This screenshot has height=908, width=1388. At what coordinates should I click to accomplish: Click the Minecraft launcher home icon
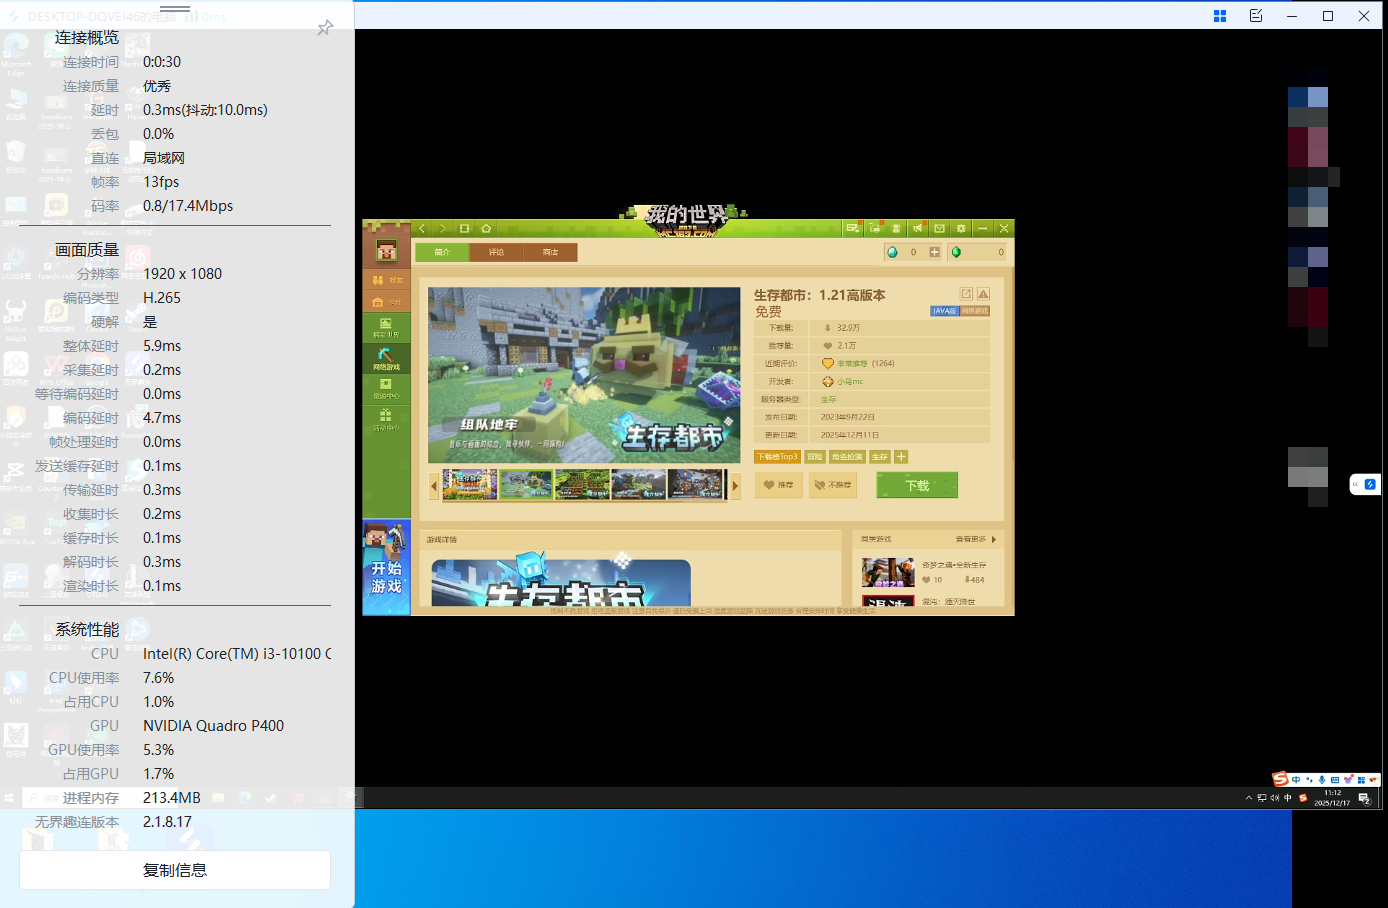click(x=486, y=229)
